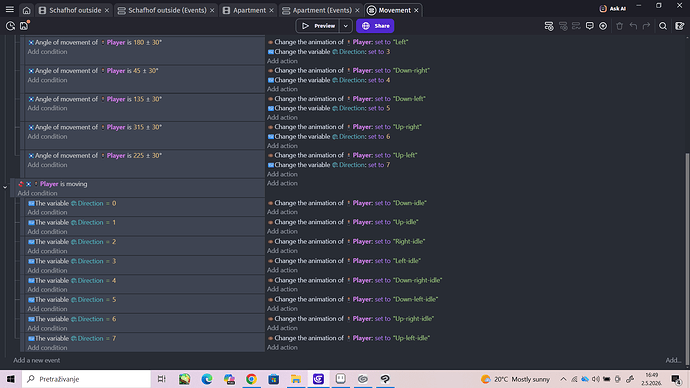Viewport: 690px width, 388px height.
Task: Select action set animation to "Down-right"
Action: point(349,70)
